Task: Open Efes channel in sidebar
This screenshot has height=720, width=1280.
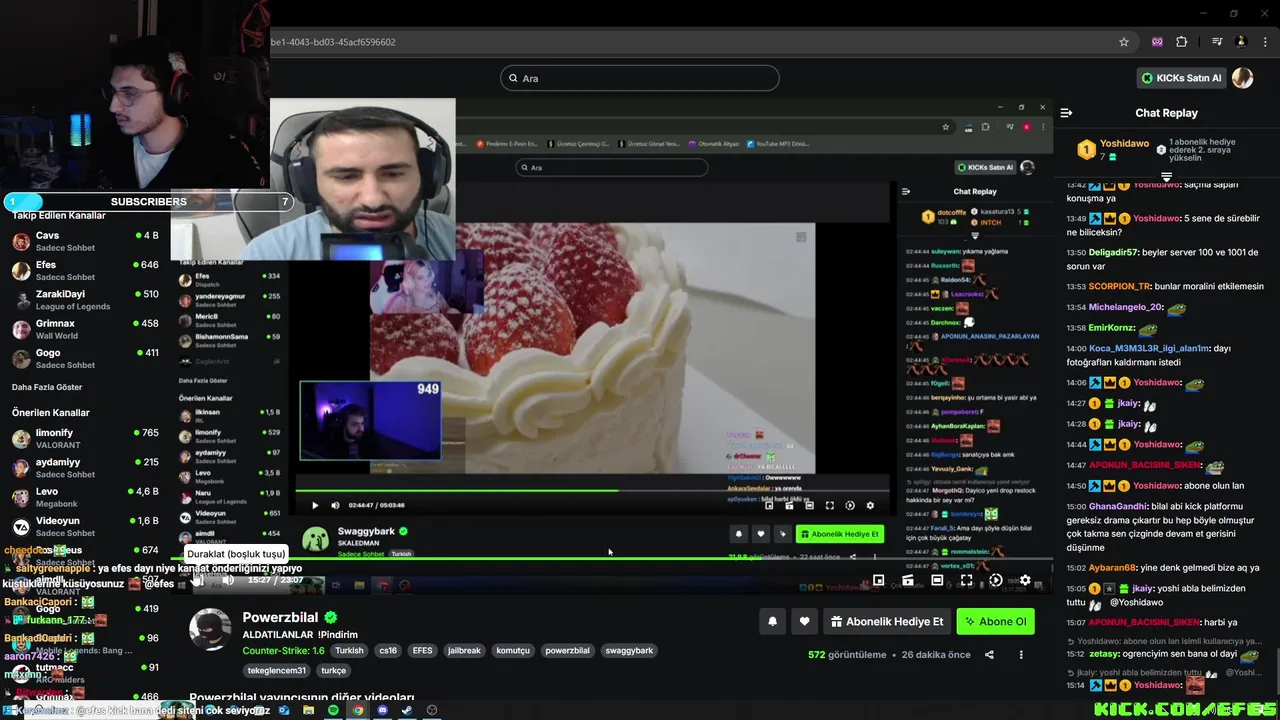Action: tap(85, 270)
